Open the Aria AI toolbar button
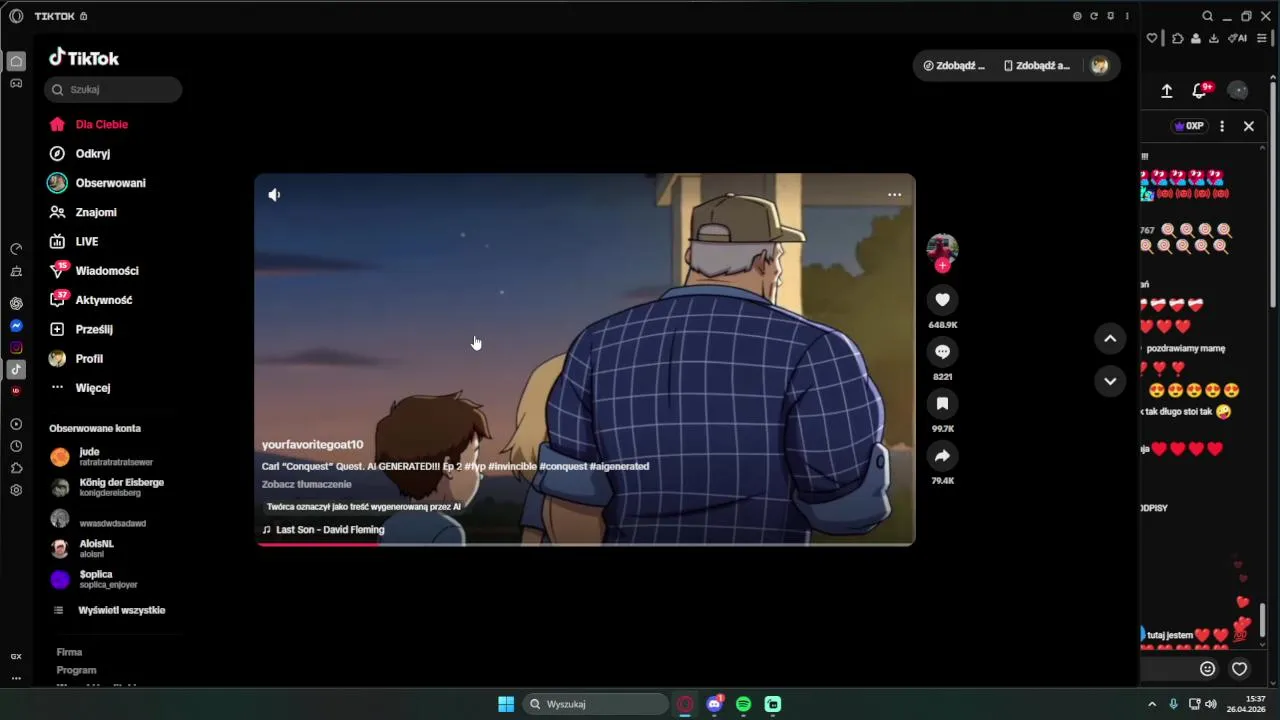The width and height of the screenshot is (1280, 720). (x=1238, y=38)
